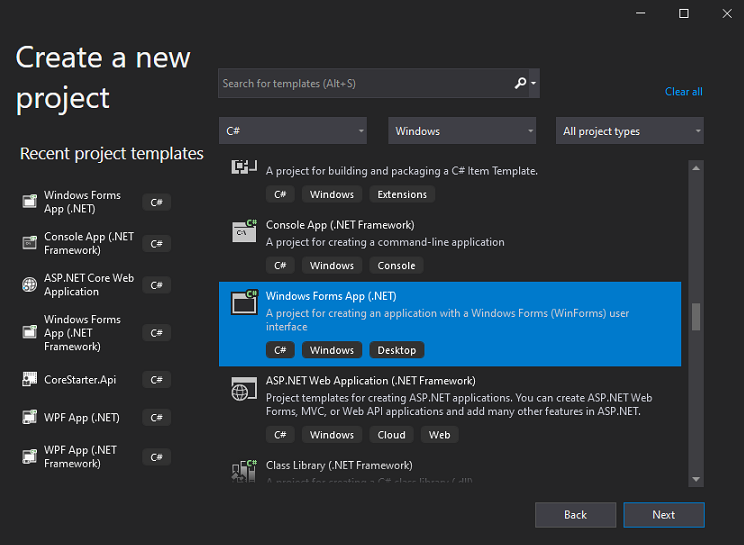Click the Next button
The image size is (744, 545).
point(664,515)
